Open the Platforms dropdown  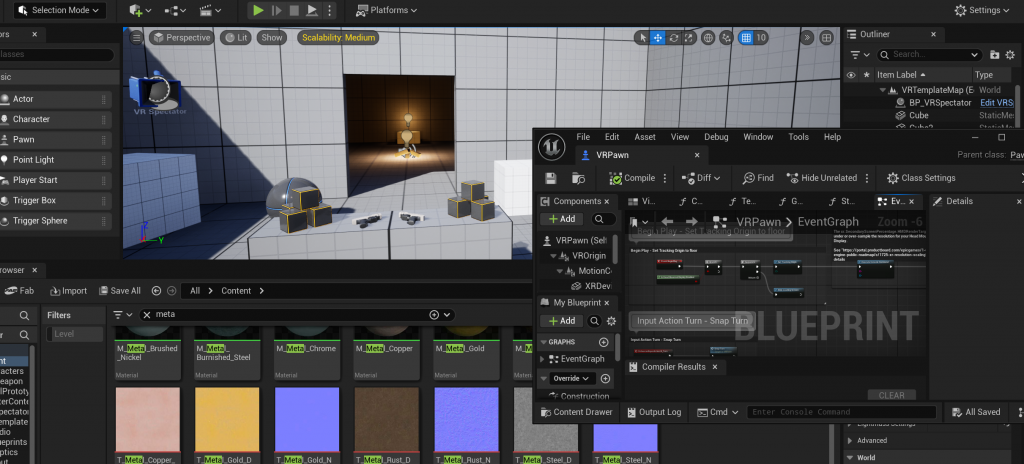[x=387, y=10]
